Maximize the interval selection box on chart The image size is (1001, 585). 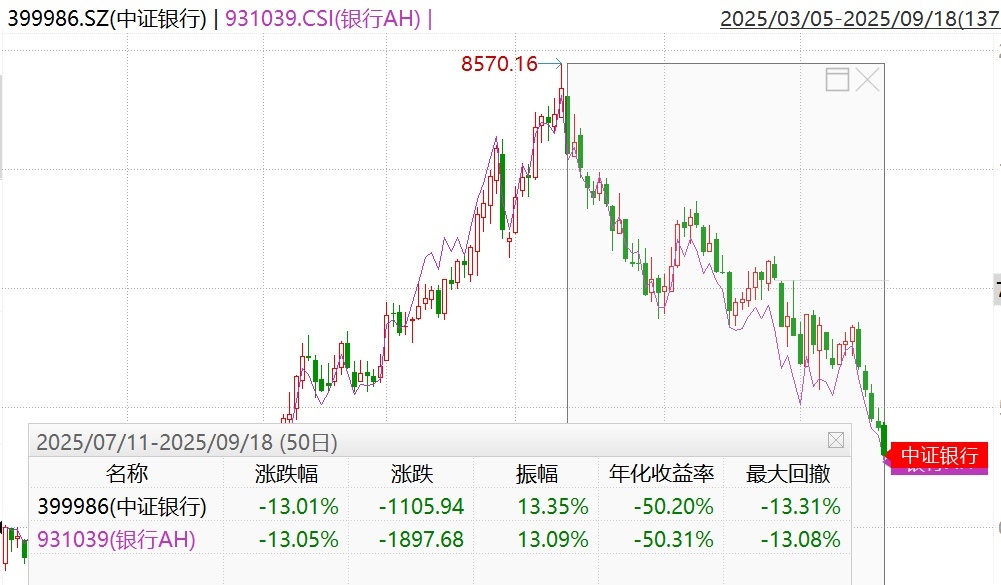click(x=837, y=80)
